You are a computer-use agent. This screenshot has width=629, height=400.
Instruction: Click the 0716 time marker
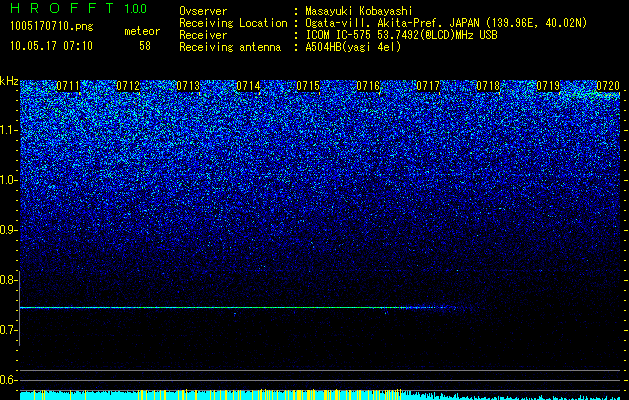tap(368, 86)
